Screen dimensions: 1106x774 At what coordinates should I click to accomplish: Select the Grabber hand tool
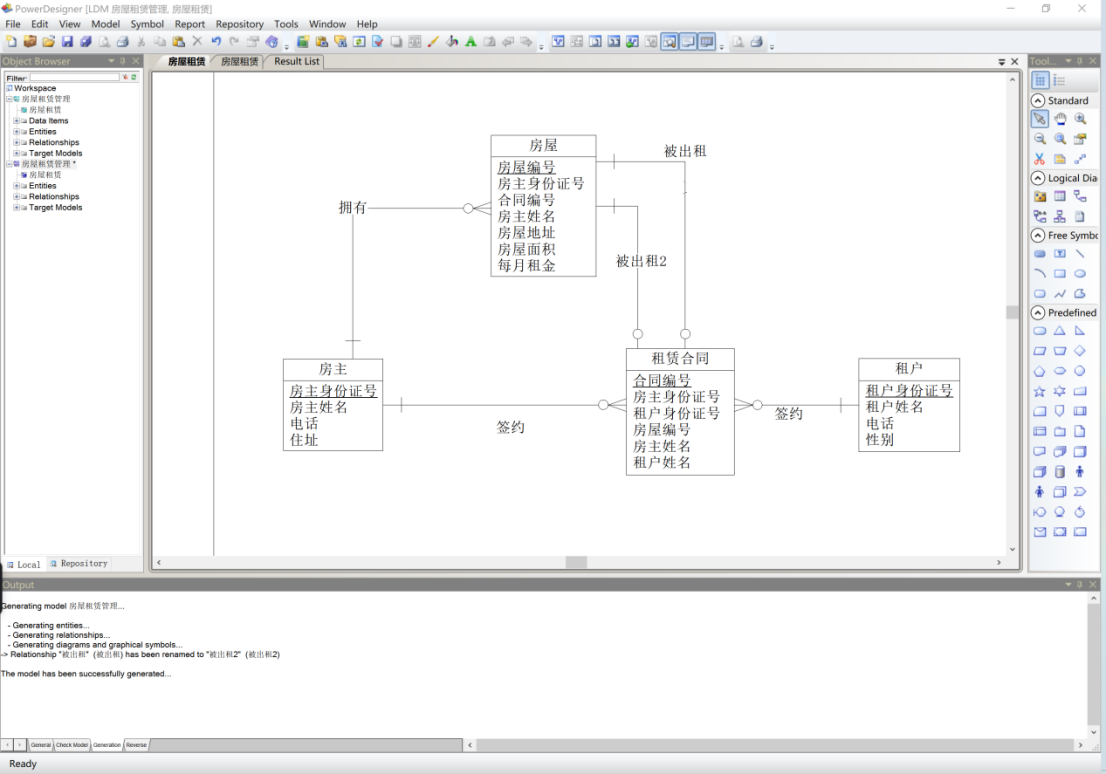[1059, 119]
